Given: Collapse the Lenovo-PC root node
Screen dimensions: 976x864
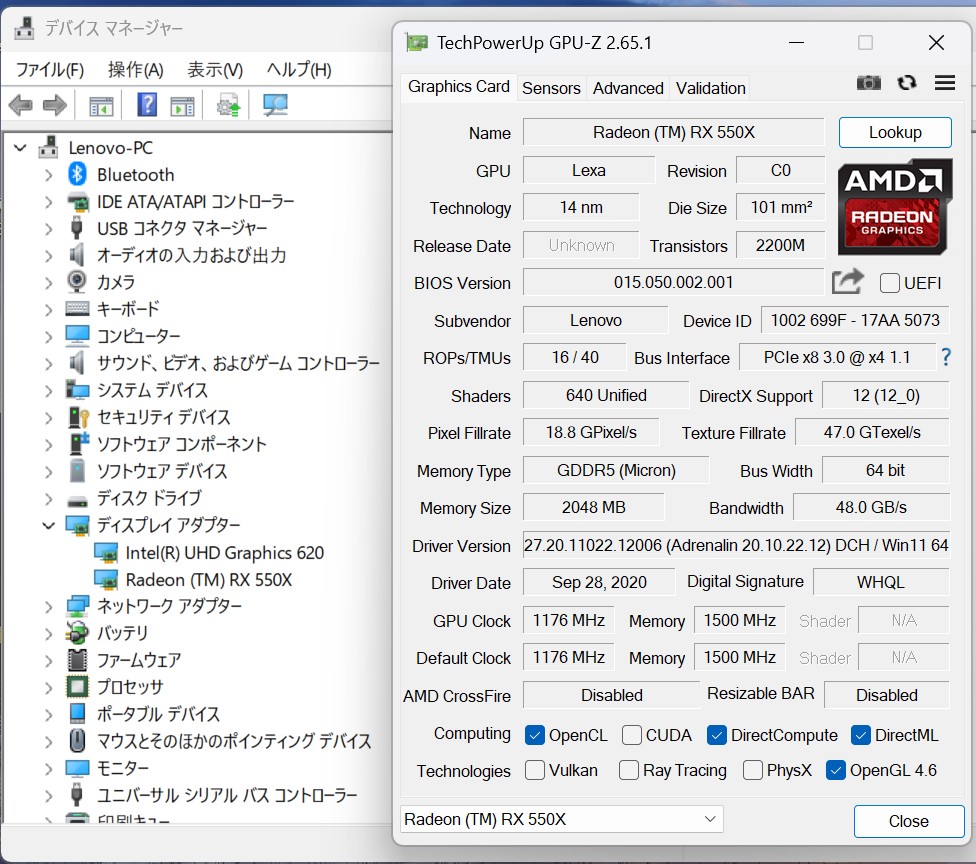Looking at the screenshot, I should [21, 148].
